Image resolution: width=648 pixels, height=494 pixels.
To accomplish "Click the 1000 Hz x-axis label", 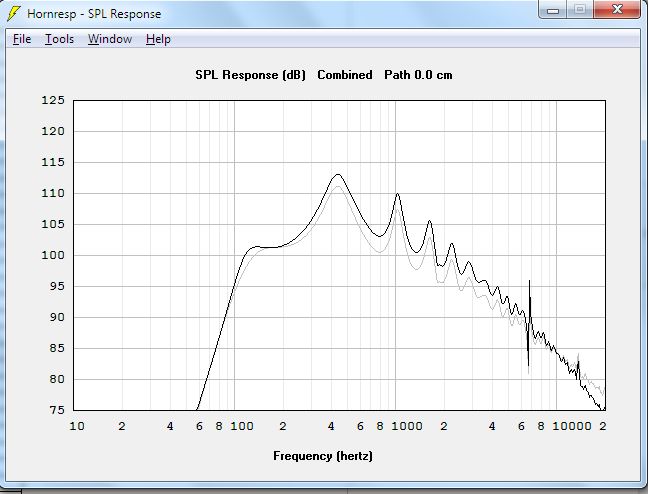I will coord(407,426).
